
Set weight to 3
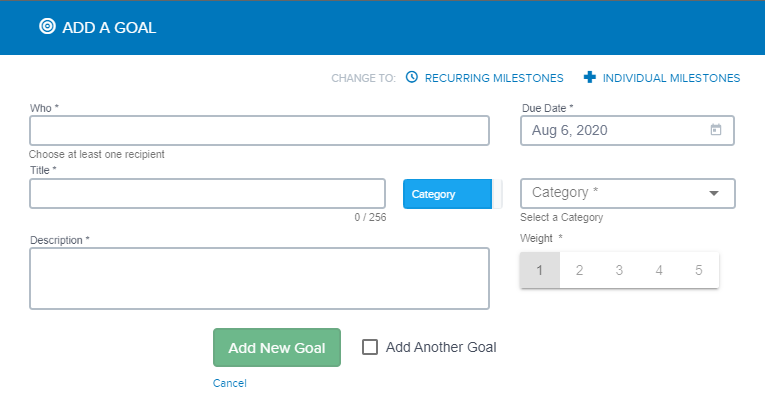[x=619, y=270]
